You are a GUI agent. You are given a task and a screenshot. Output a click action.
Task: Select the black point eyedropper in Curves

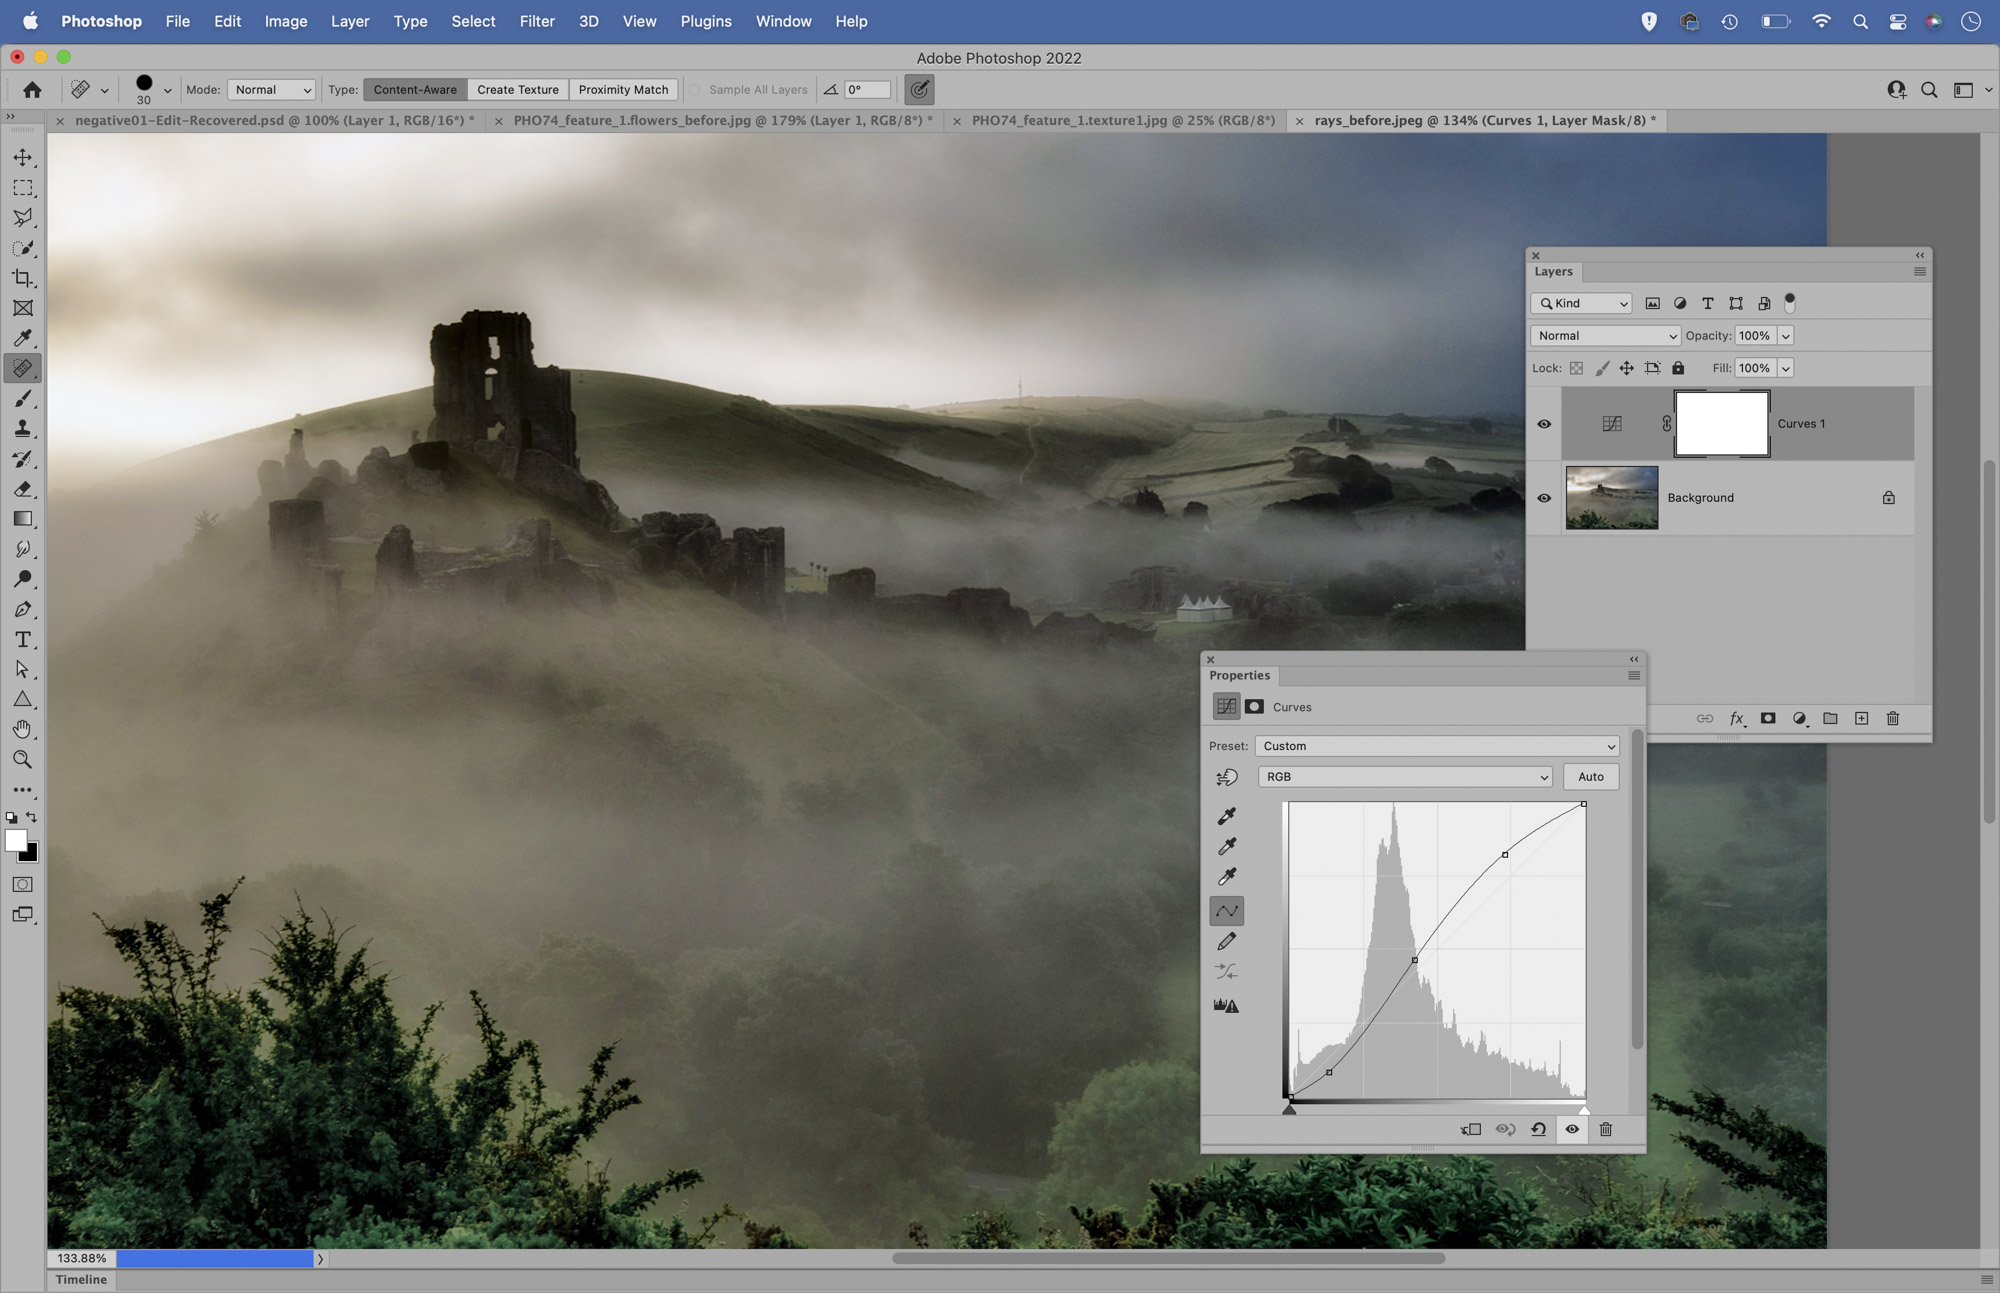click(x=1227, y=815)
